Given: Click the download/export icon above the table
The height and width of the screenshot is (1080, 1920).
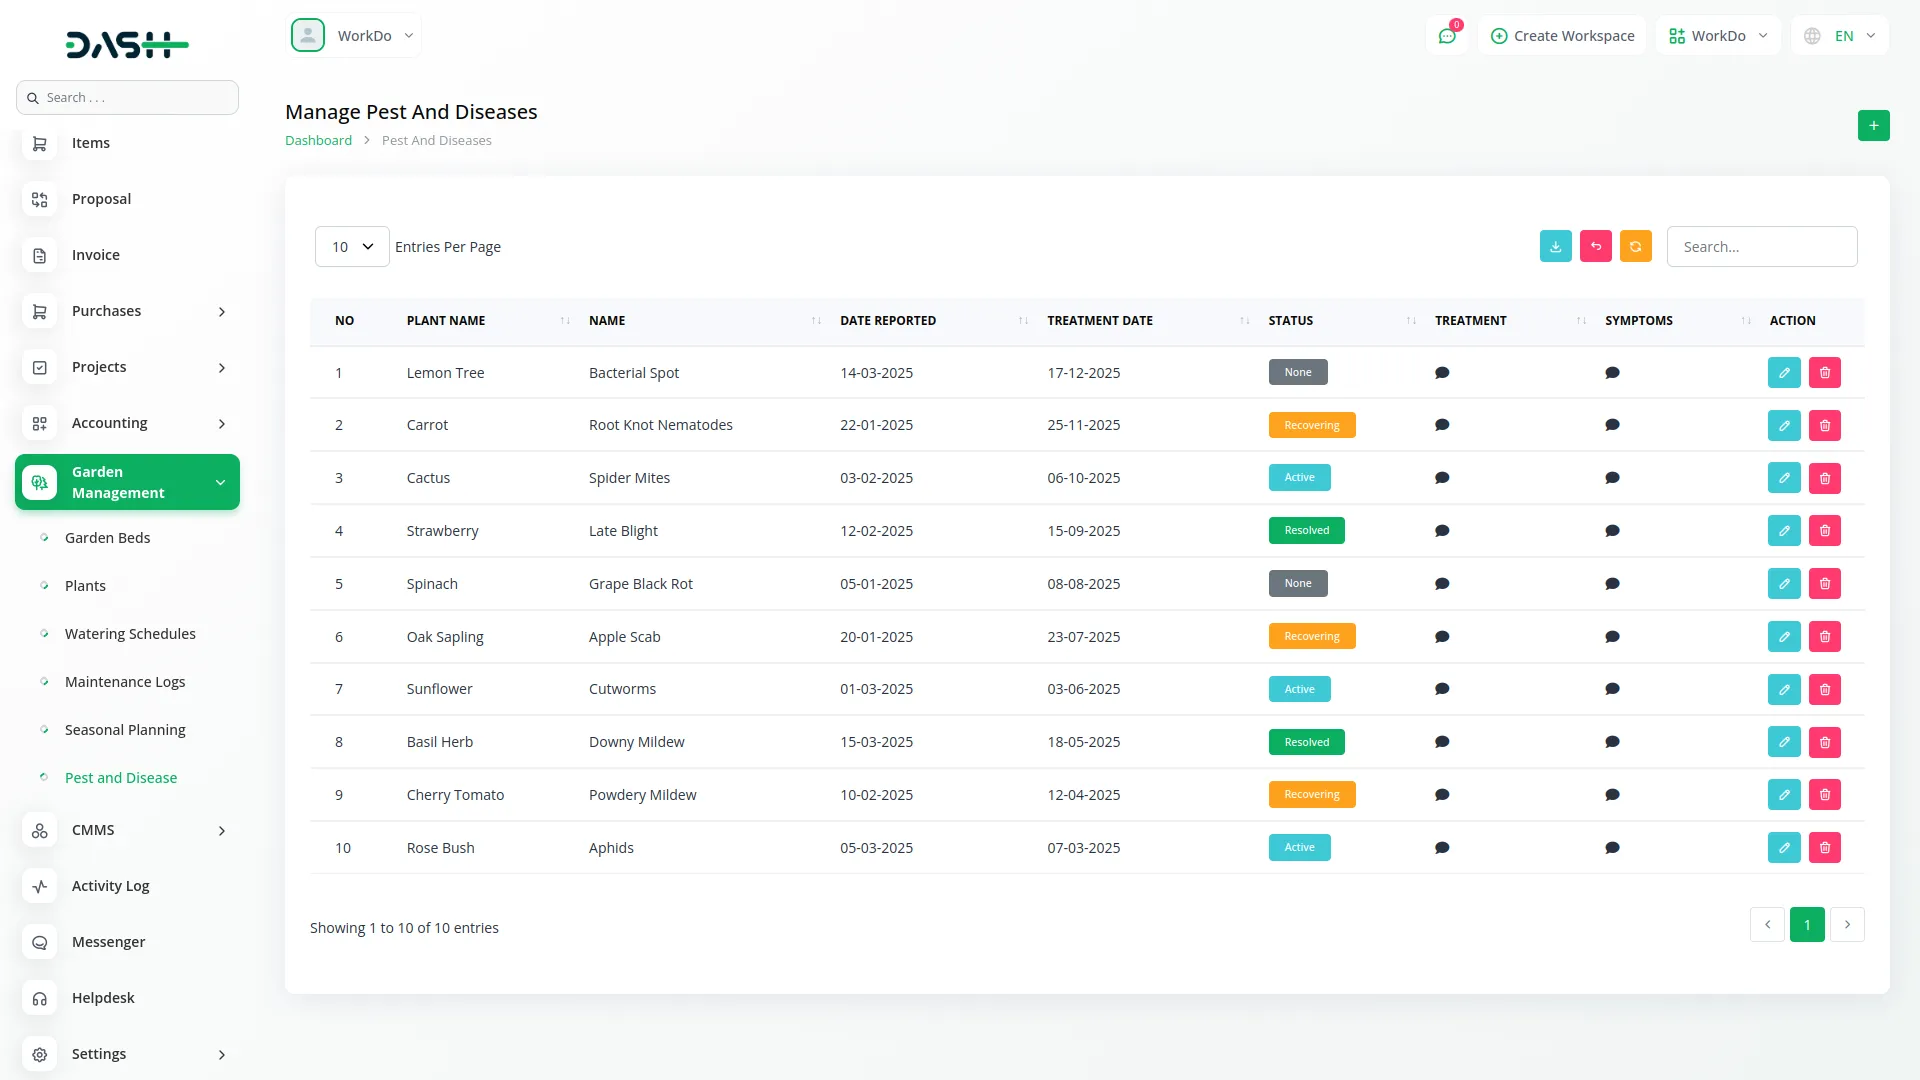Looking at the screenshot, I should 1555,246.
